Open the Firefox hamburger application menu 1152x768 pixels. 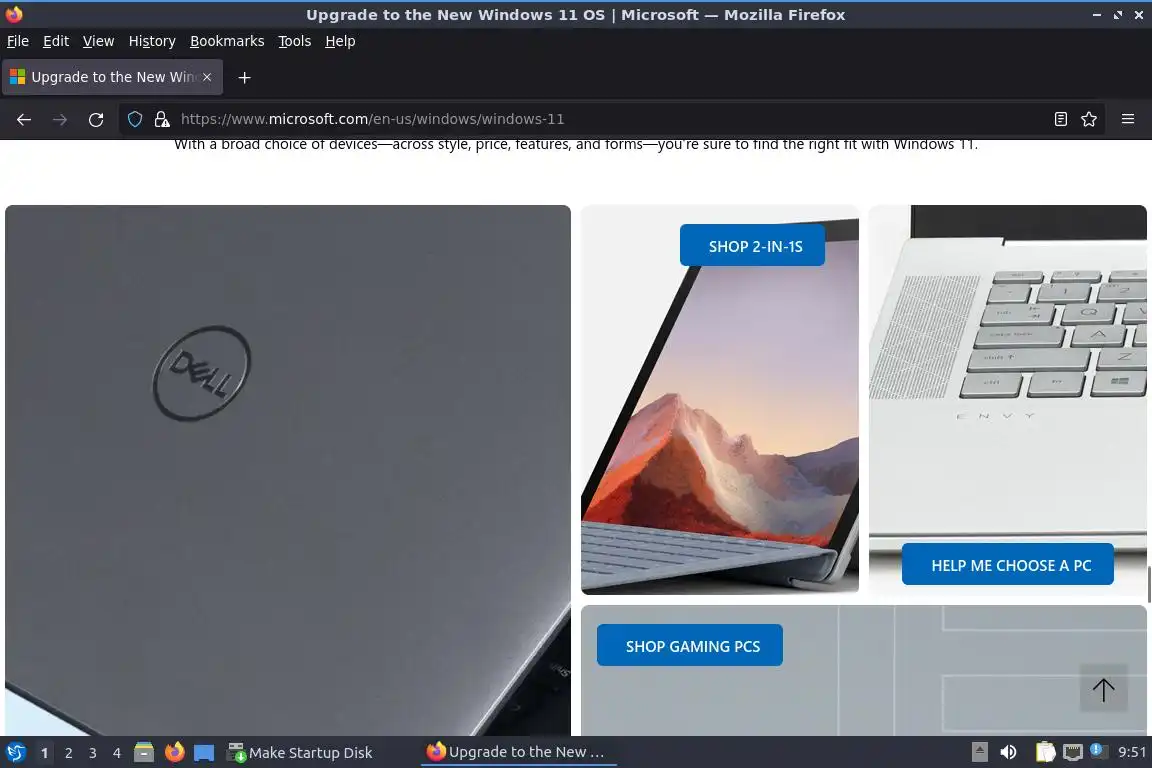1128,119
